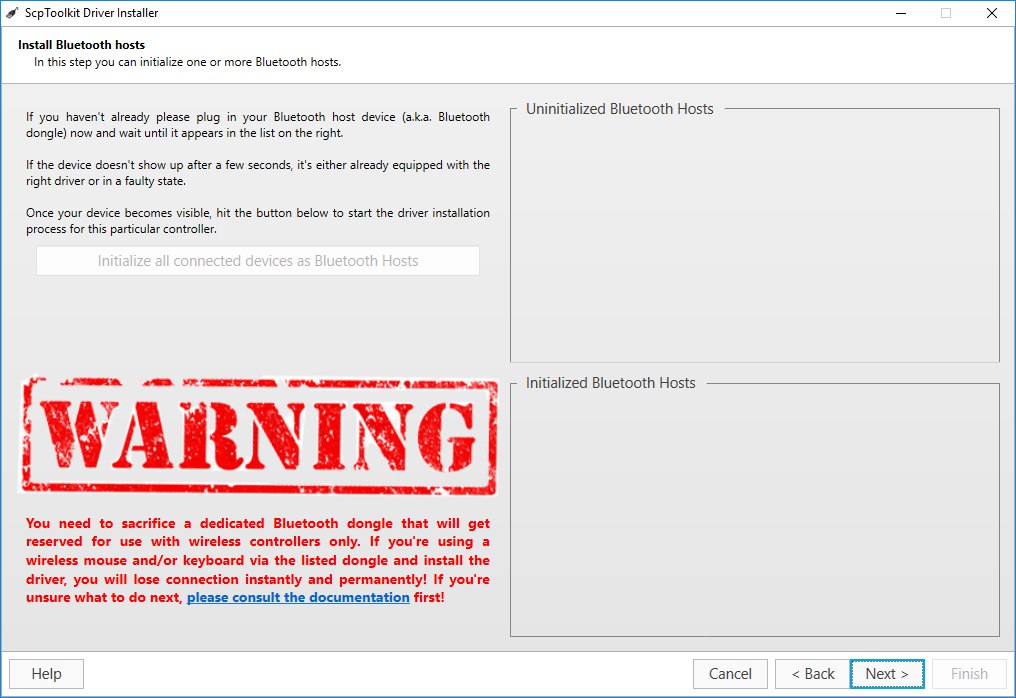
Task: Click the red WARNING stamp image
Action: coord(259,437)
